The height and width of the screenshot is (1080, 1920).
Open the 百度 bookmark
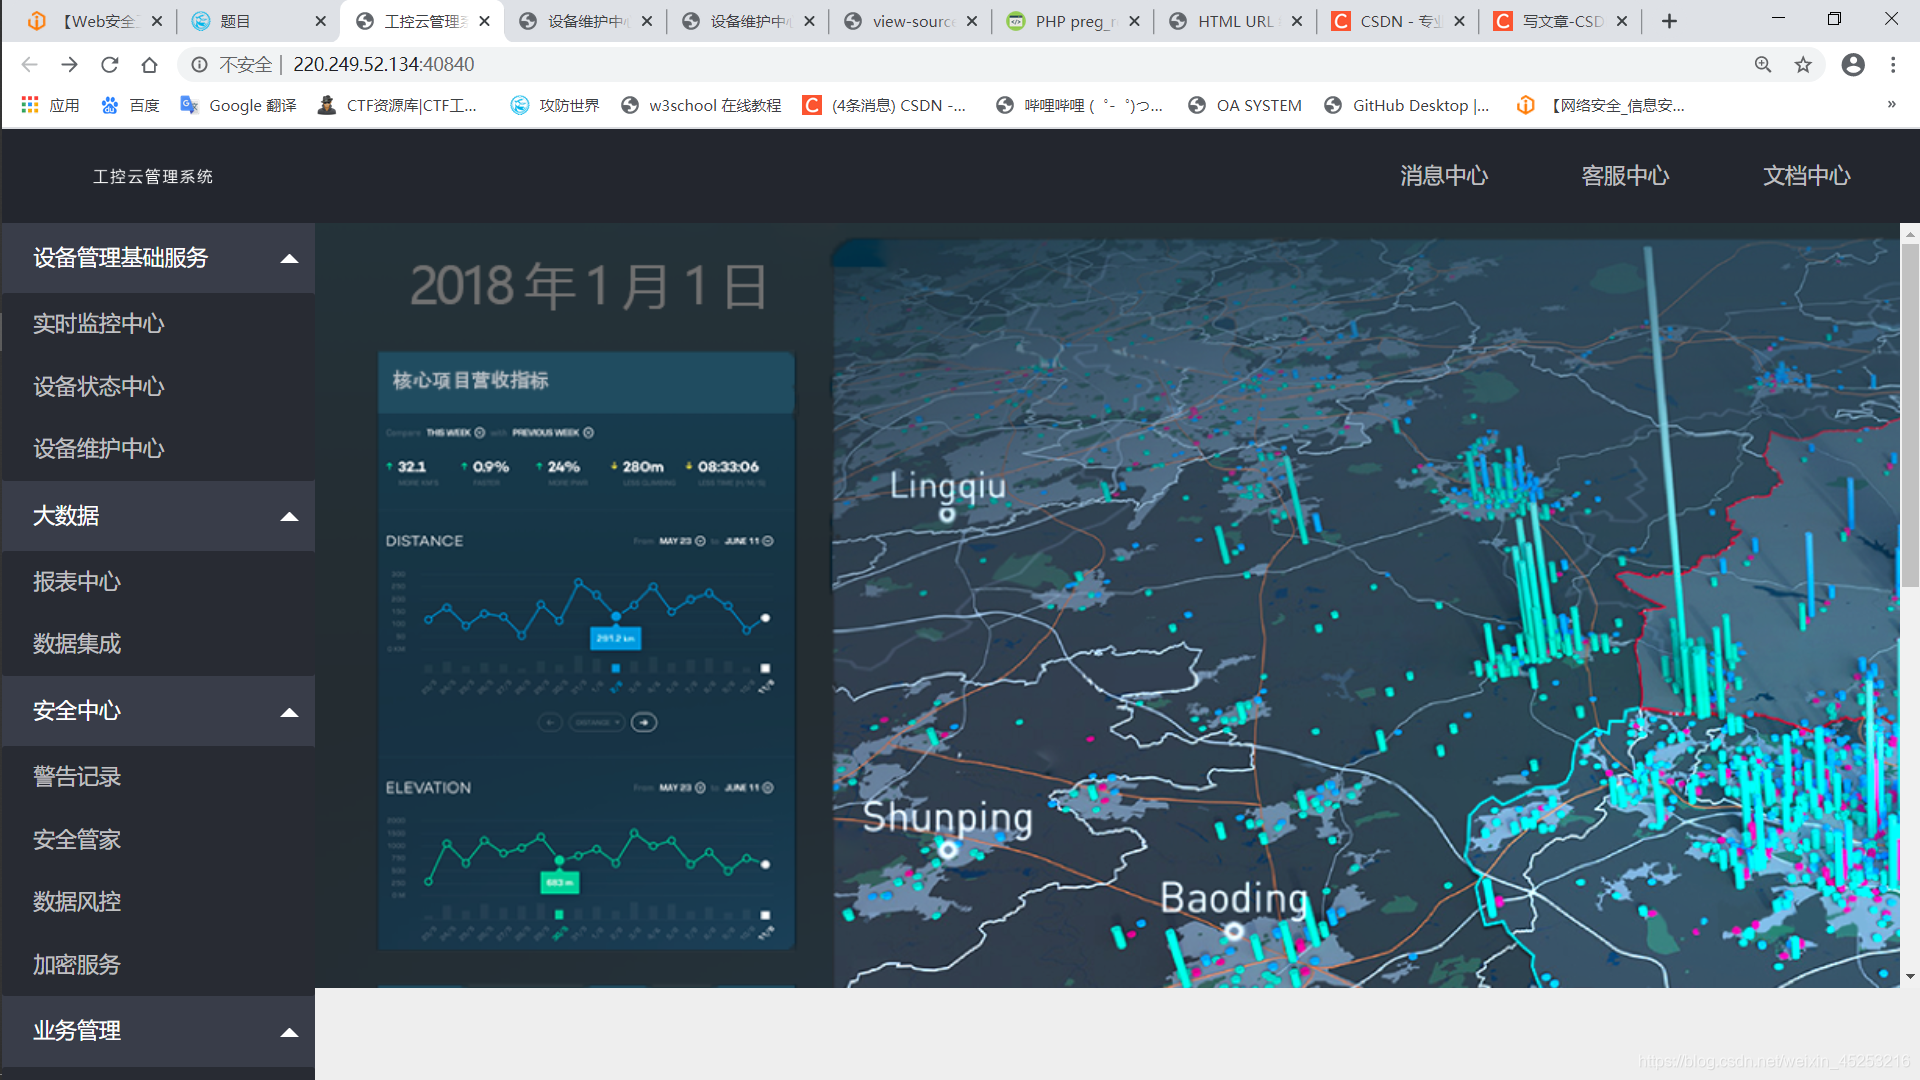pos(130,105)
